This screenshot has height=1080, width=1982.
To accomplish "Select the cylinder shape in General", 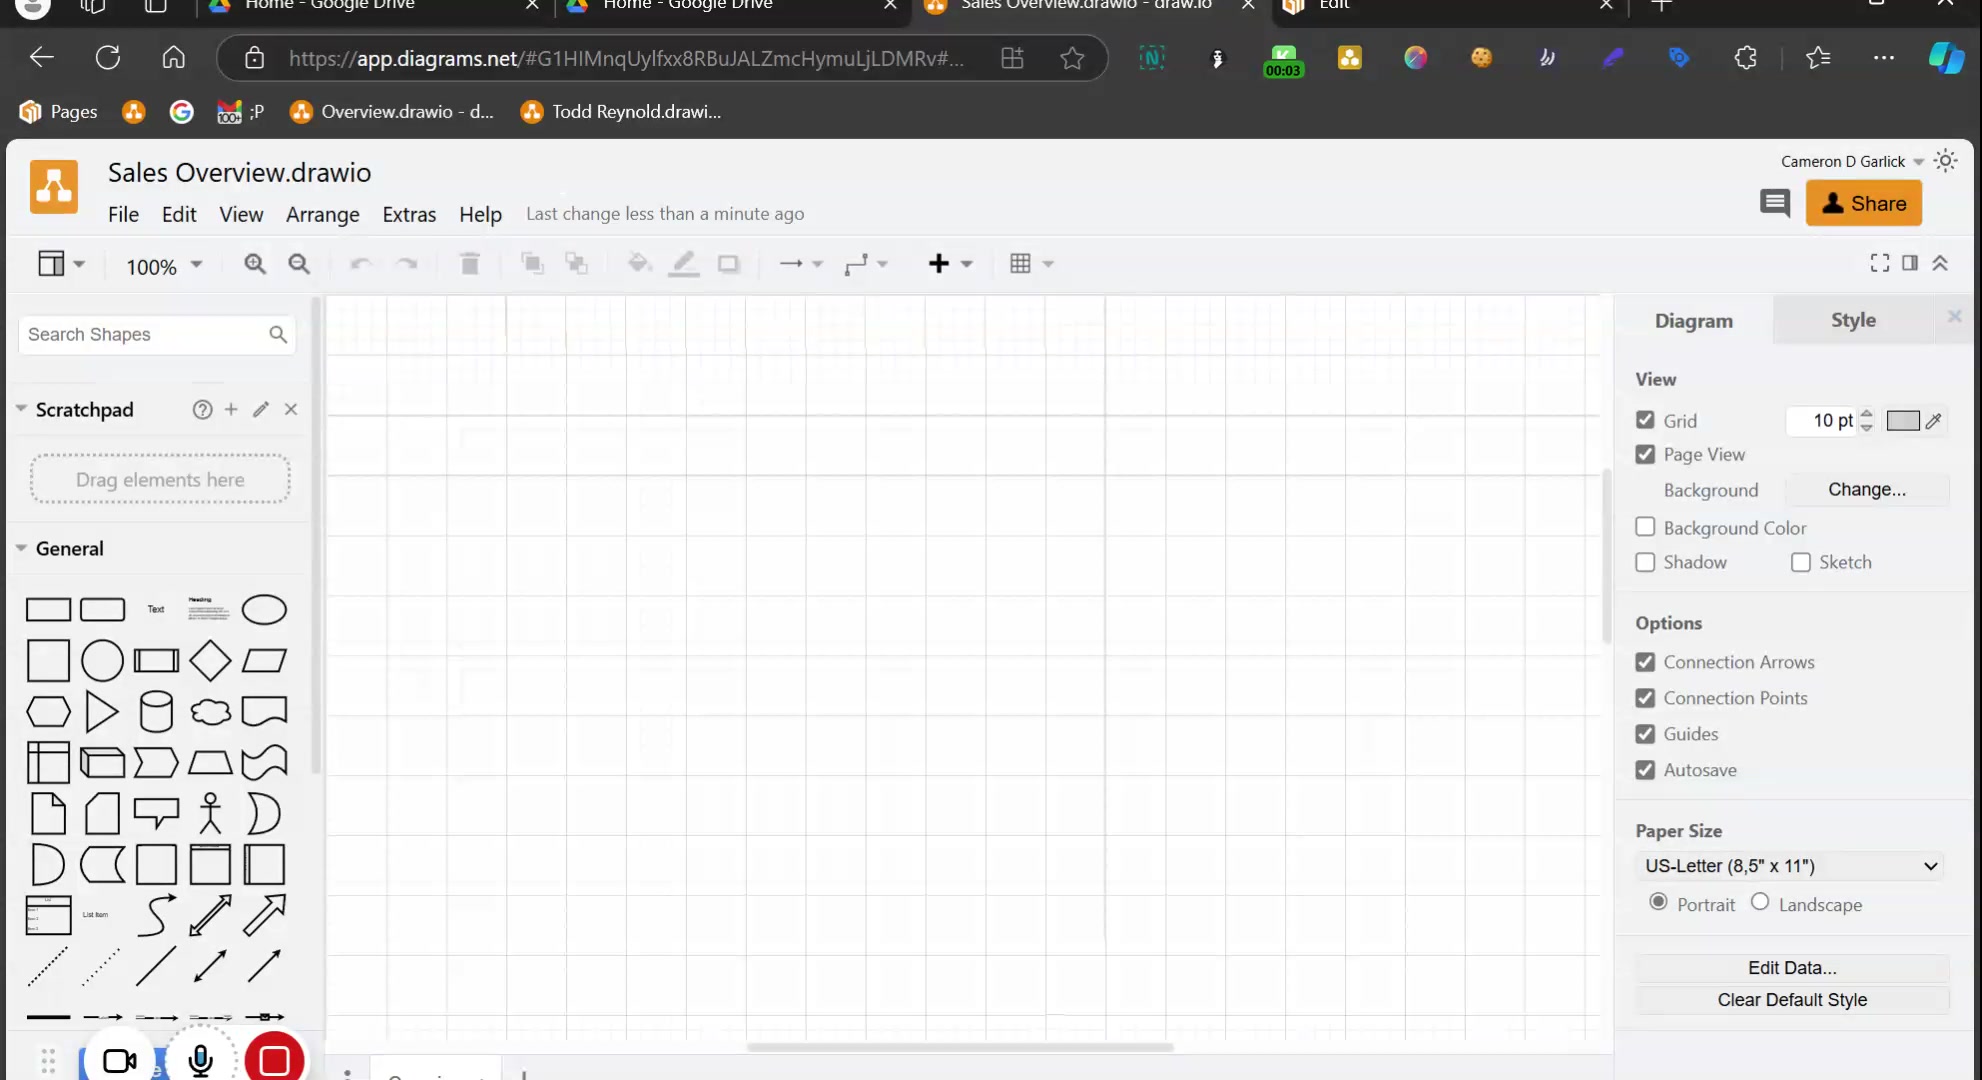I will tap(156, 712).
